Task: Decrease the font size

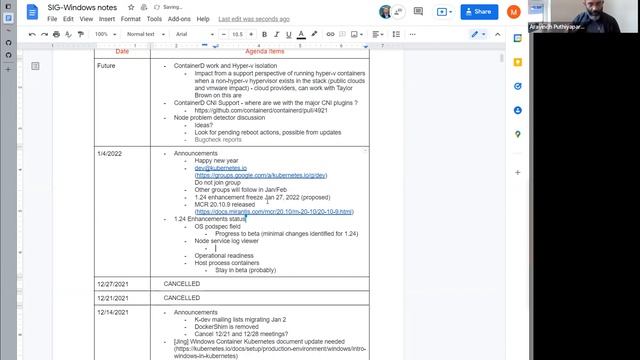Action: (x=224, y=34)
